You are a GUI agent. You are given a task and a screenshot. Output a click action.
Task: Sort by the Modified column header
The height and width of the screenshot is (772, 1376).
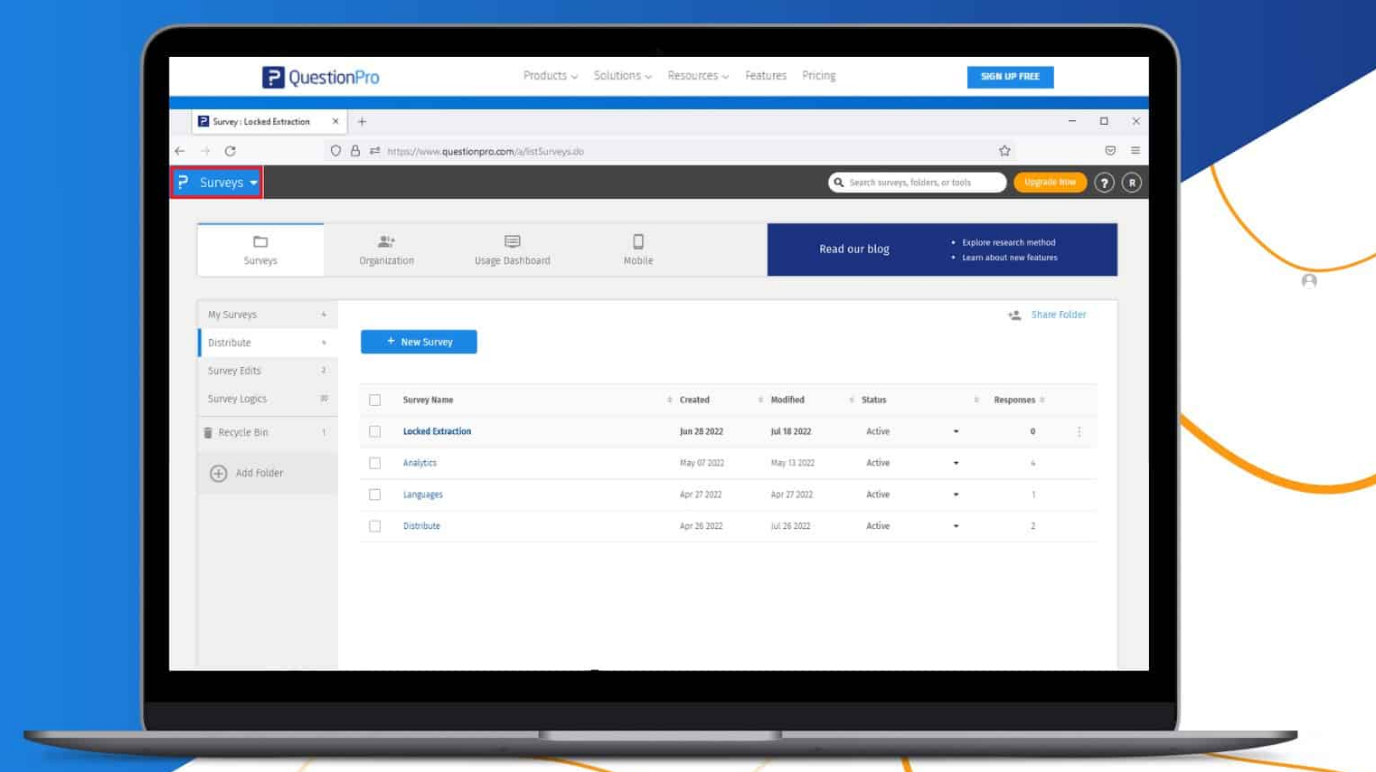point(787,400)
